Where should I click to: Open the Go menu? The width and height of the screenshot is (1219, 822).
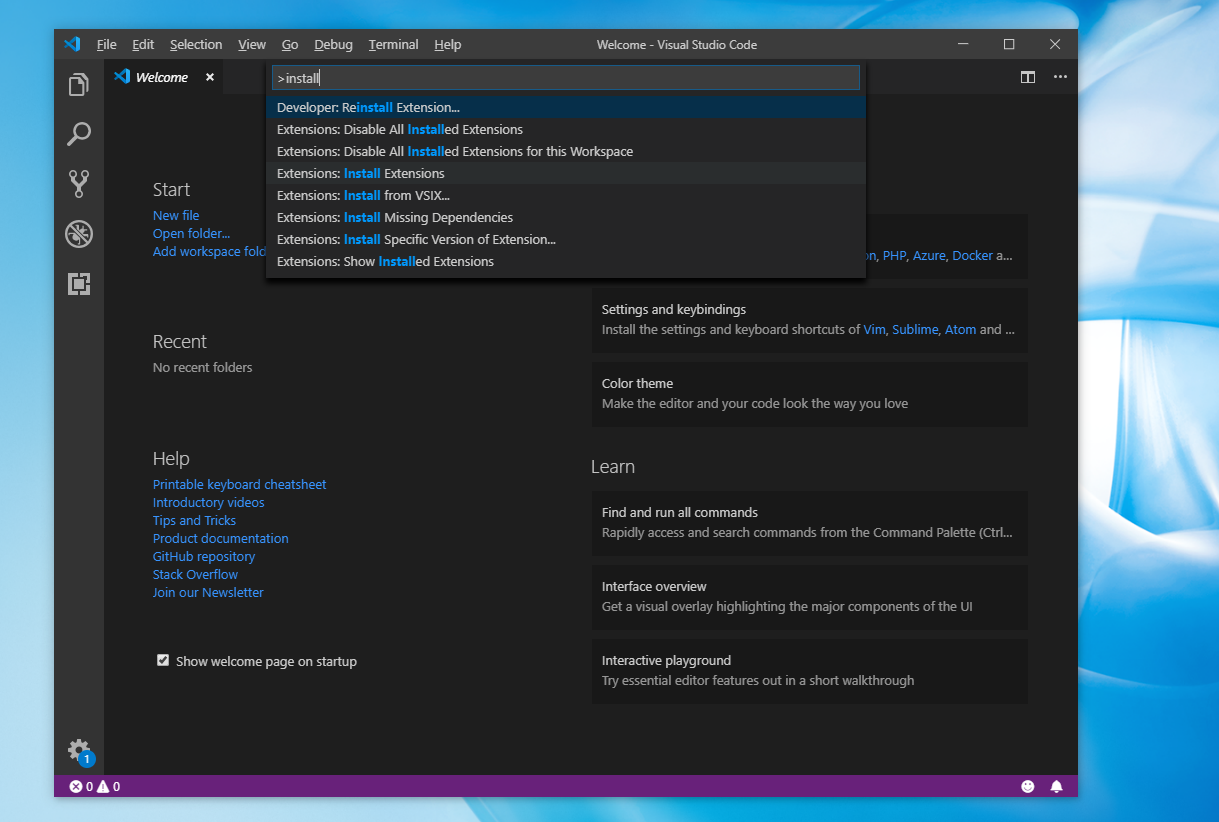[290, 44]
